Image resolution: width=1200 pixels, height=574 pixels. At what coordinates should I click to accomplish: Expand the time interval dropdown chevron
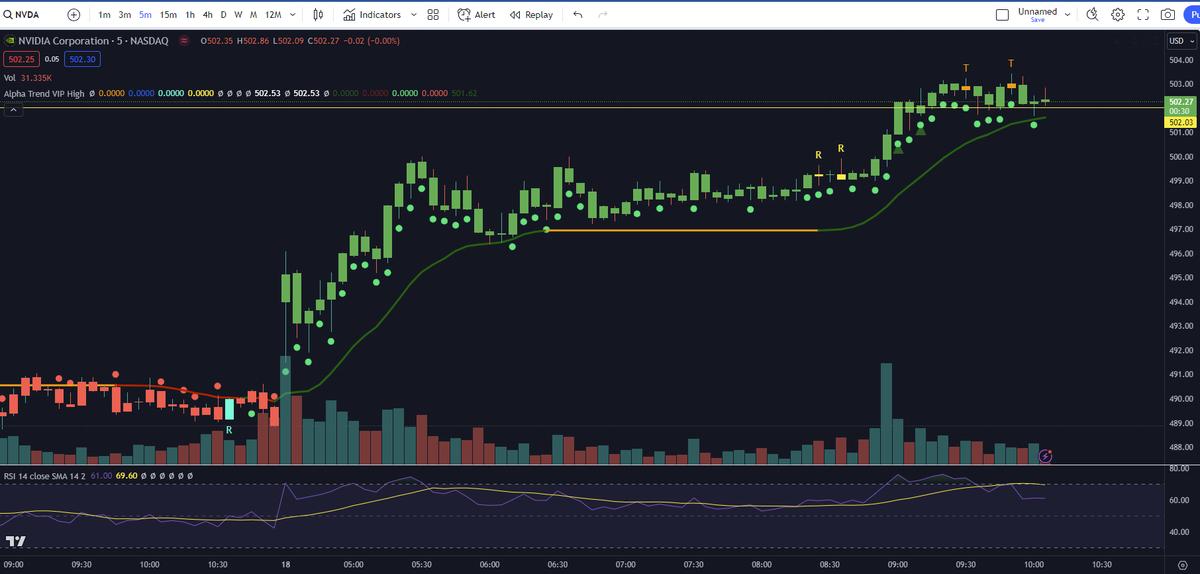(294, 15)
